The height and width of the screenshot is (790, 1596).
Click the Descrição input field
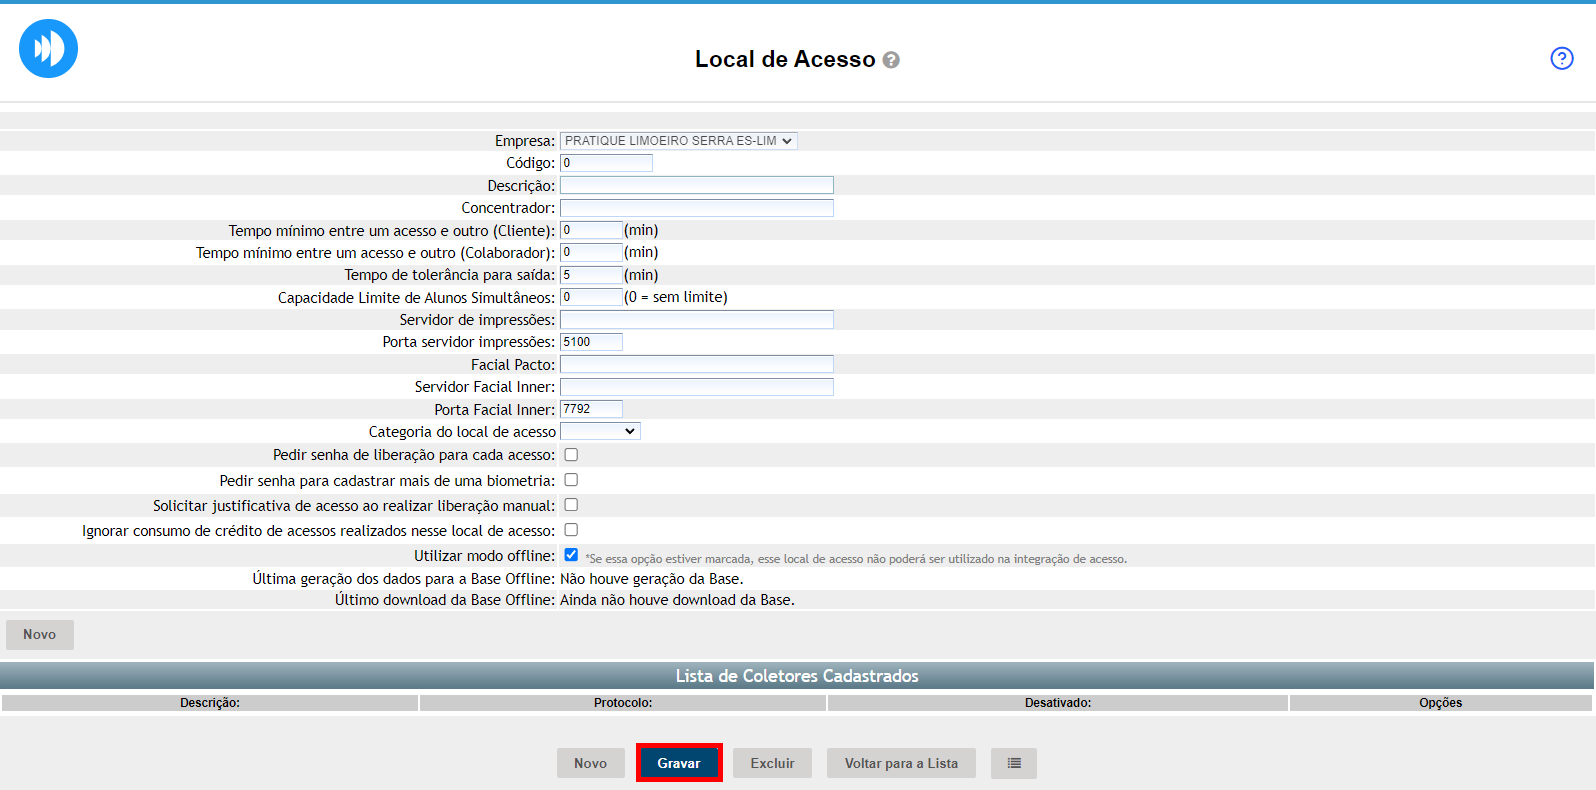696,185
